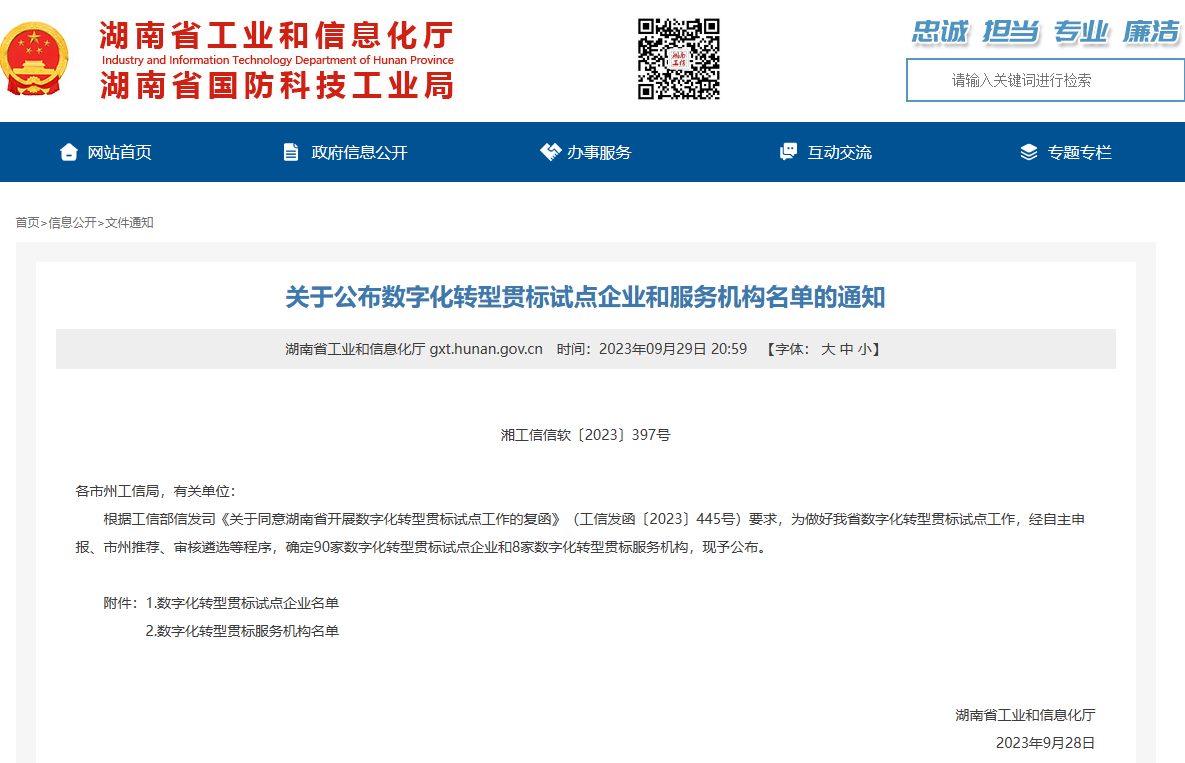Click 文件通知 in the breadcrumb
This screenshot has height=763, width=1185.
[130, 222]
